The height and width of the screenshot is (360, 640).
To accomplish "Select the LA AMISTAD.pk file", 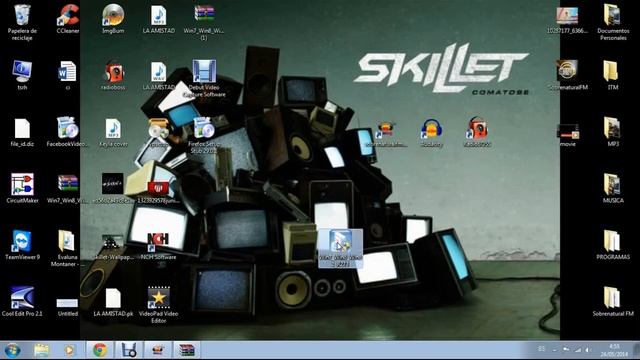I will coord(113,302).
